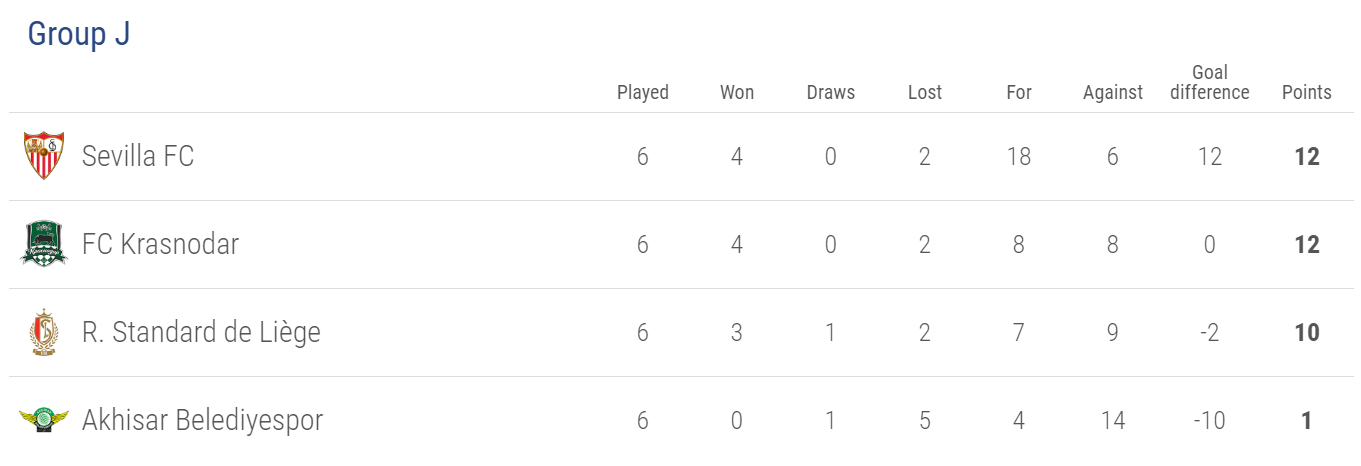Click the Group J heading
The width and height of the screenshot is (1361, 466).
coord(79,34)
